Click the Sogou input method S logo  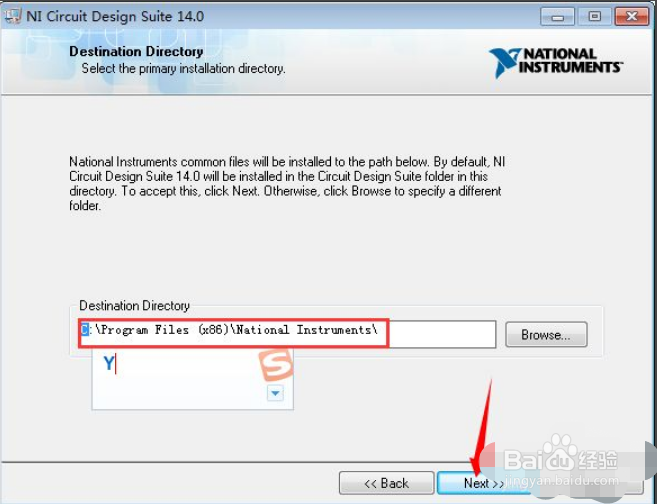pyautogui.click(x=275, y=364)
